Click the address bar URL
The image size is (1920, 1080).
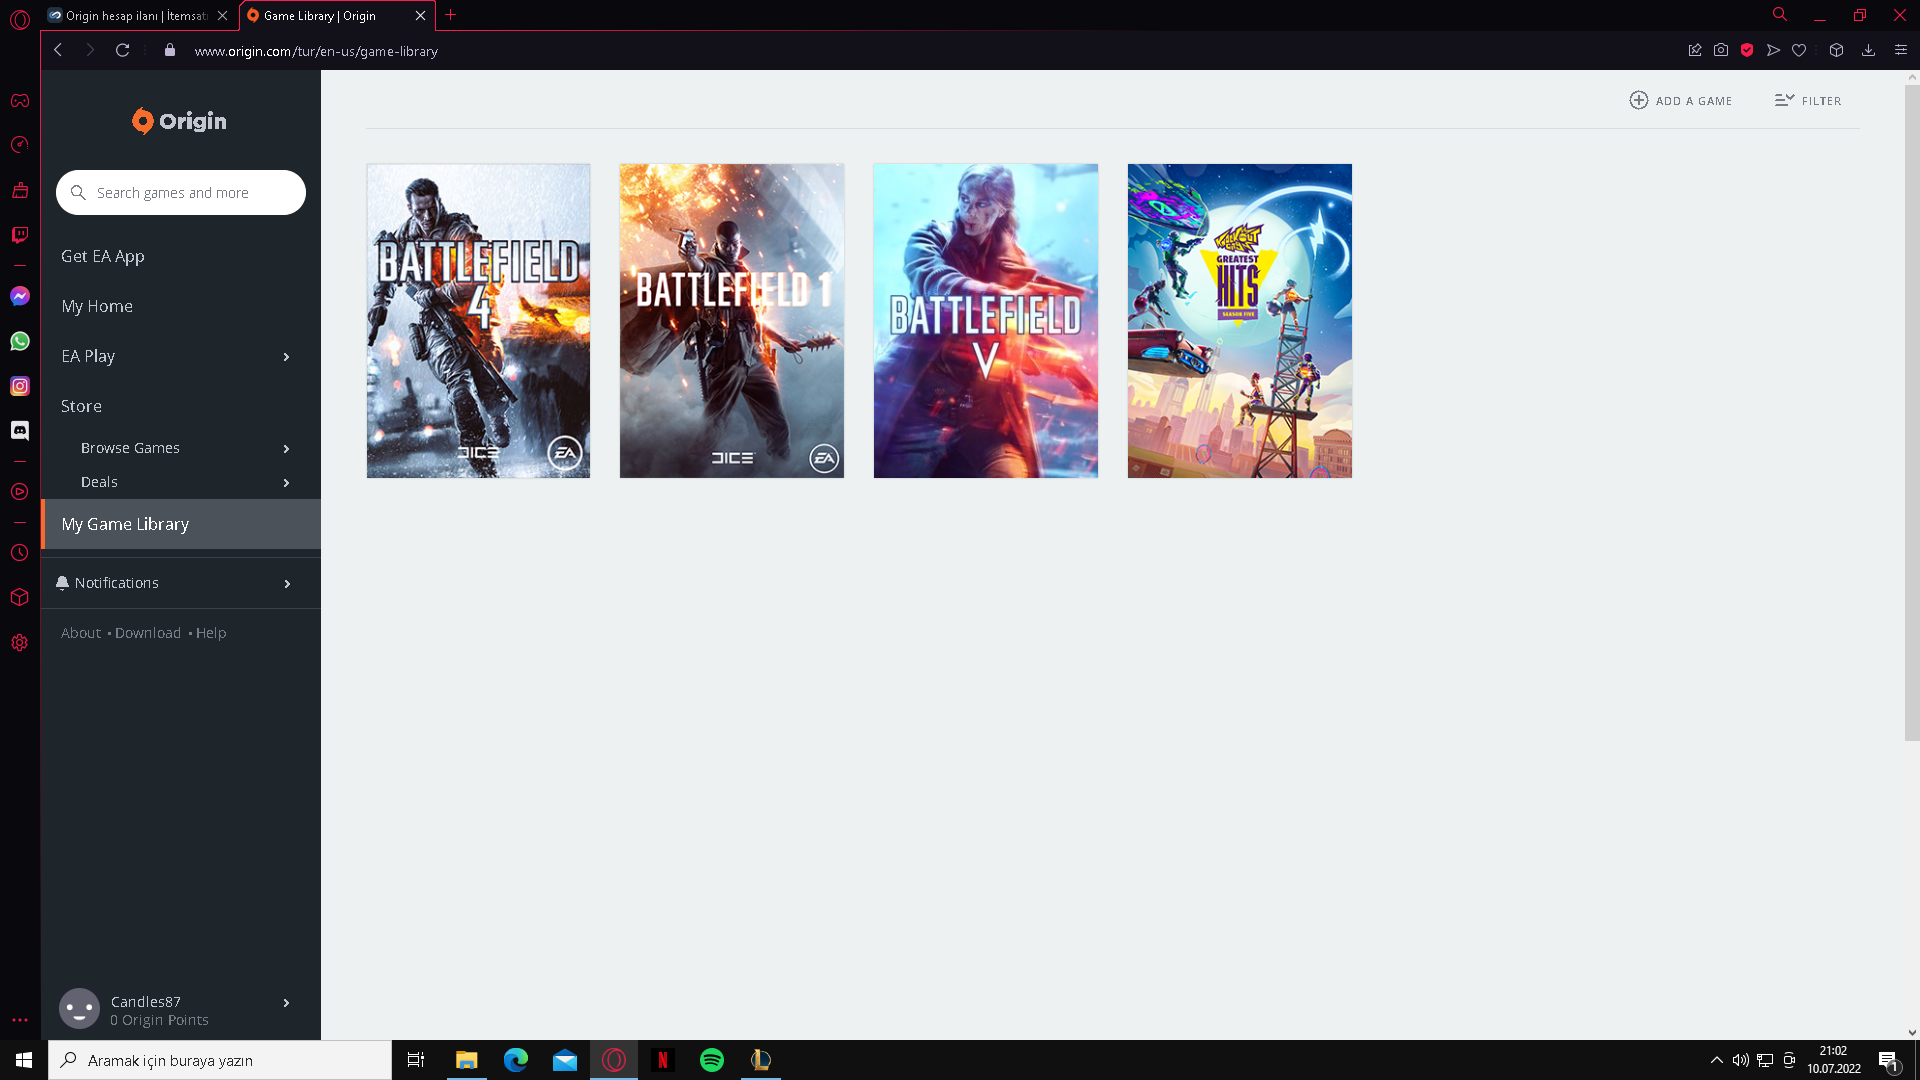(316, 51)
